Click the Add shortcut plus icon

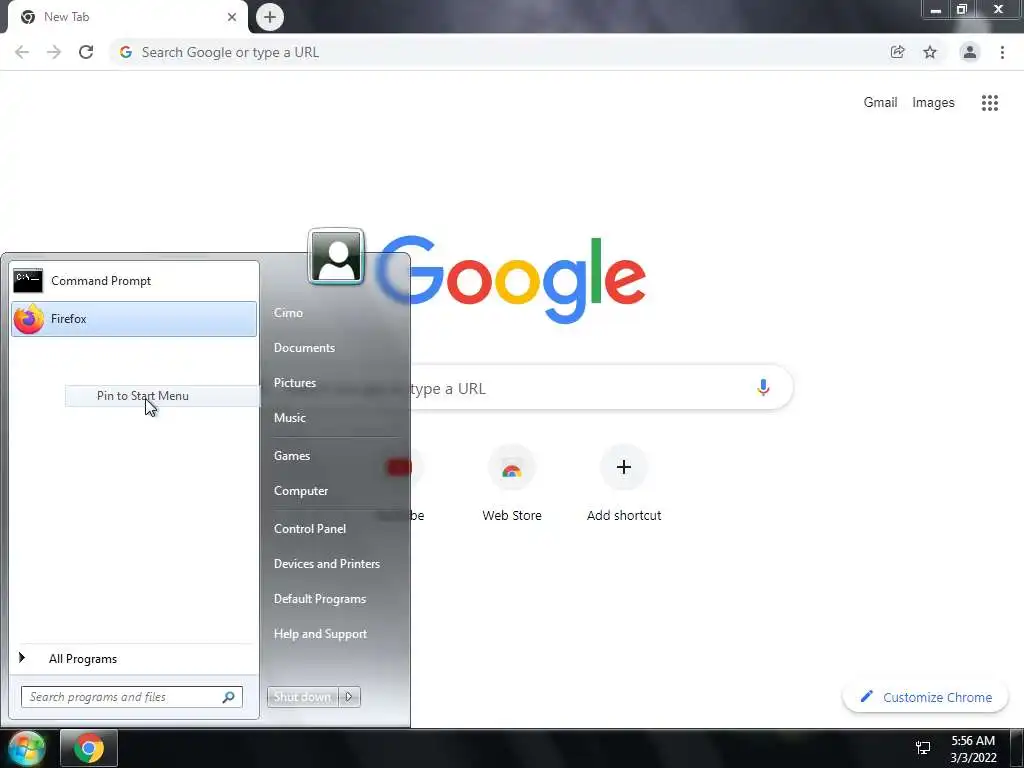[624, 468]
